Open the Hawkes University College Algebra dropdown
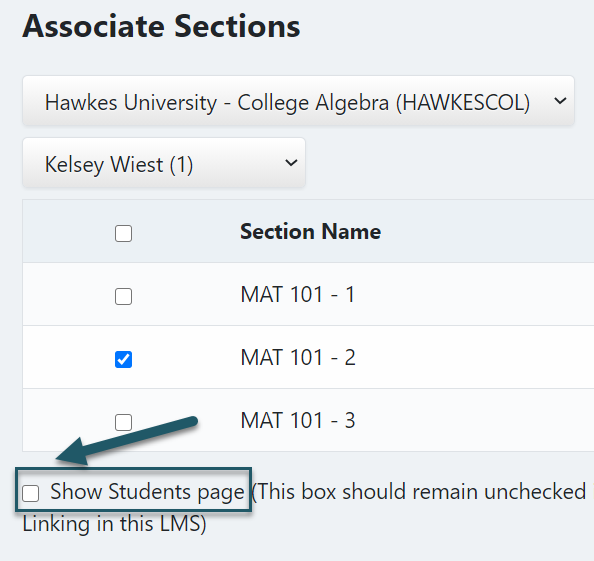This screenshot has height=561, width=594. (x=299, y=101)
